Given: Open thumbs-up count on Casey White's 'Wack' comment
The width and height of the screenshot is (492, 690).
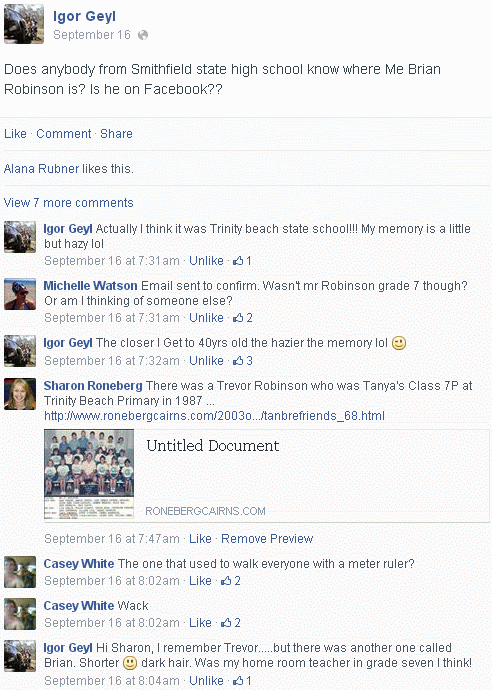Looking at the screenshot, I should (x=231, y=623).
